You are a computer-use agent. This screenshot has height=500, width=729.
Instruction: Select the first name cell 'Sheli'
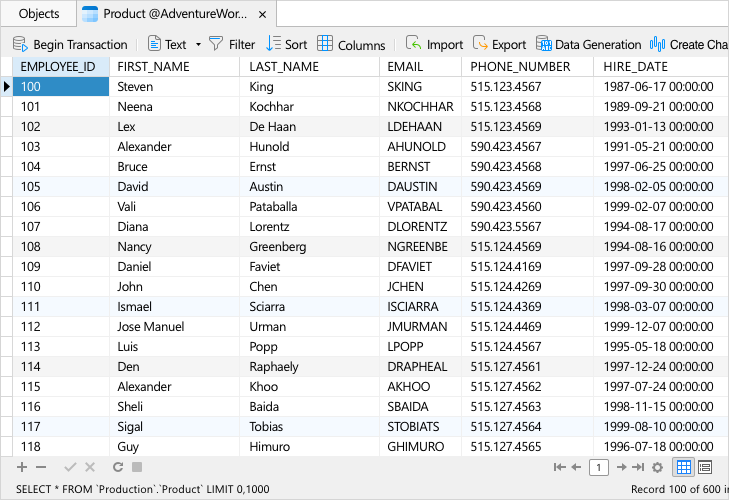pyautogui.click(x=174, y=407)
